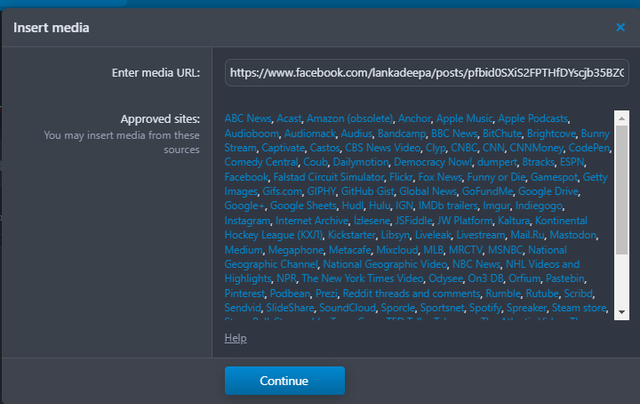This screenshot has width=640, height=404.
Task: Open the Flickr link
Action: (401, 177)
